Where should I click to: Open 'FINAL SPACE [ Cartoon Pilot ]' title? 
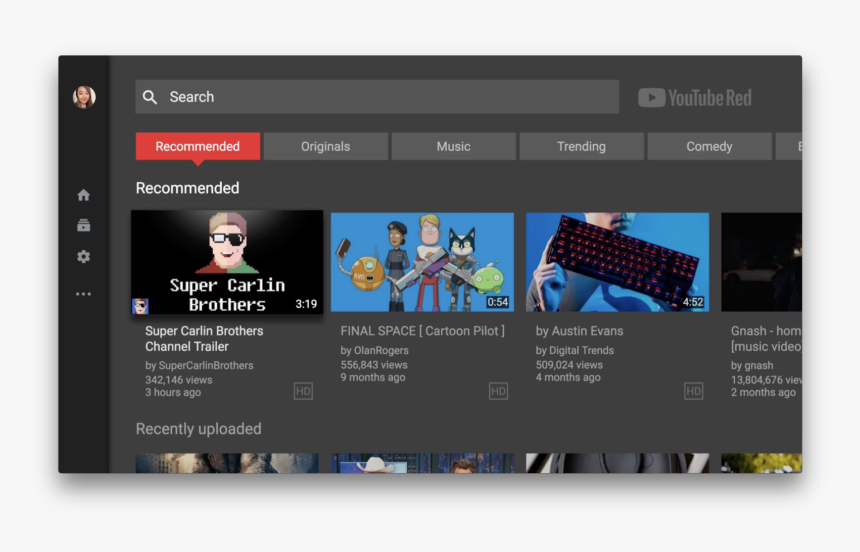point(422,331)
